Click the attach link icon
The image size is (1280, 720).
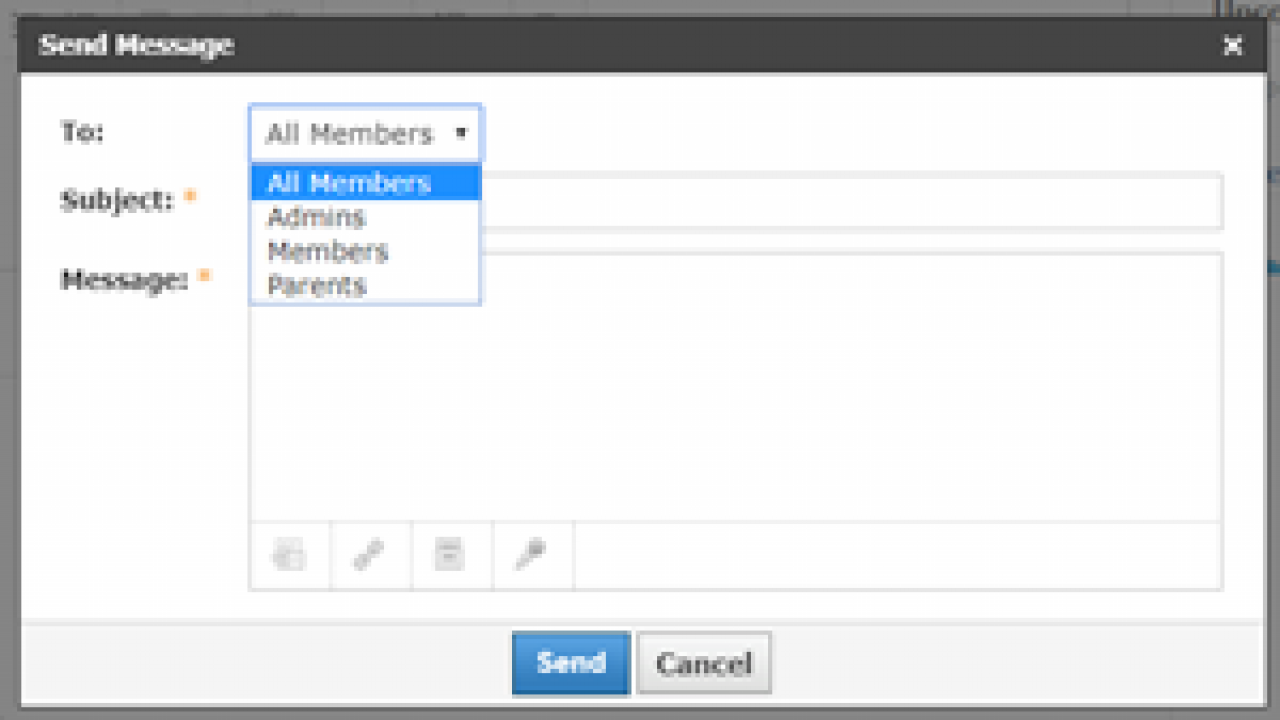tap(370, 556)
